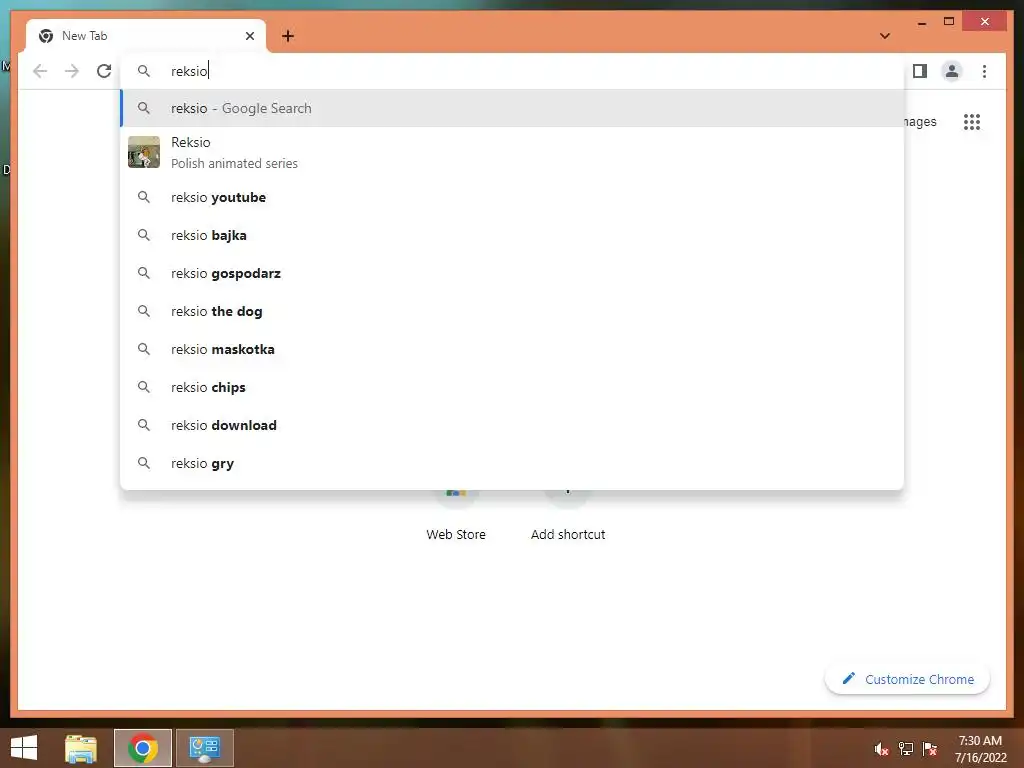Open the Action Center flag icon
The height and width of the screenshot is (768, 1024).
click(930, 748)
